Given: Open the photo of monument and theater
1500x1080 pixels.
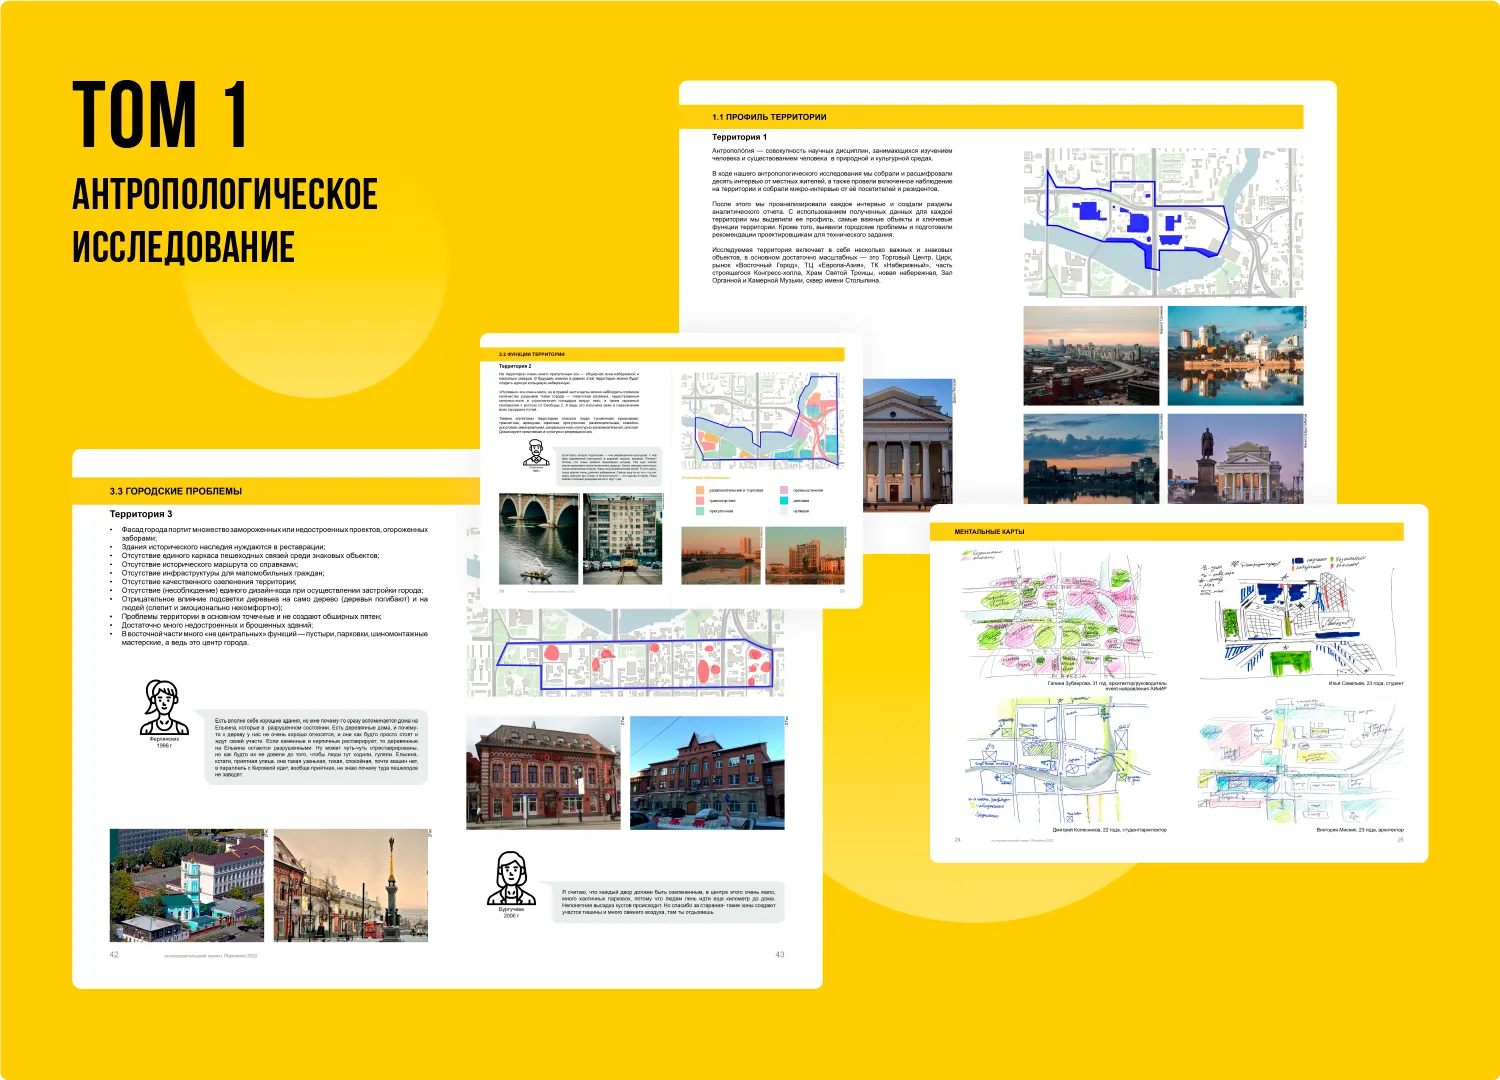Looking at the screenshot, I should click(x=1235, y=457).
